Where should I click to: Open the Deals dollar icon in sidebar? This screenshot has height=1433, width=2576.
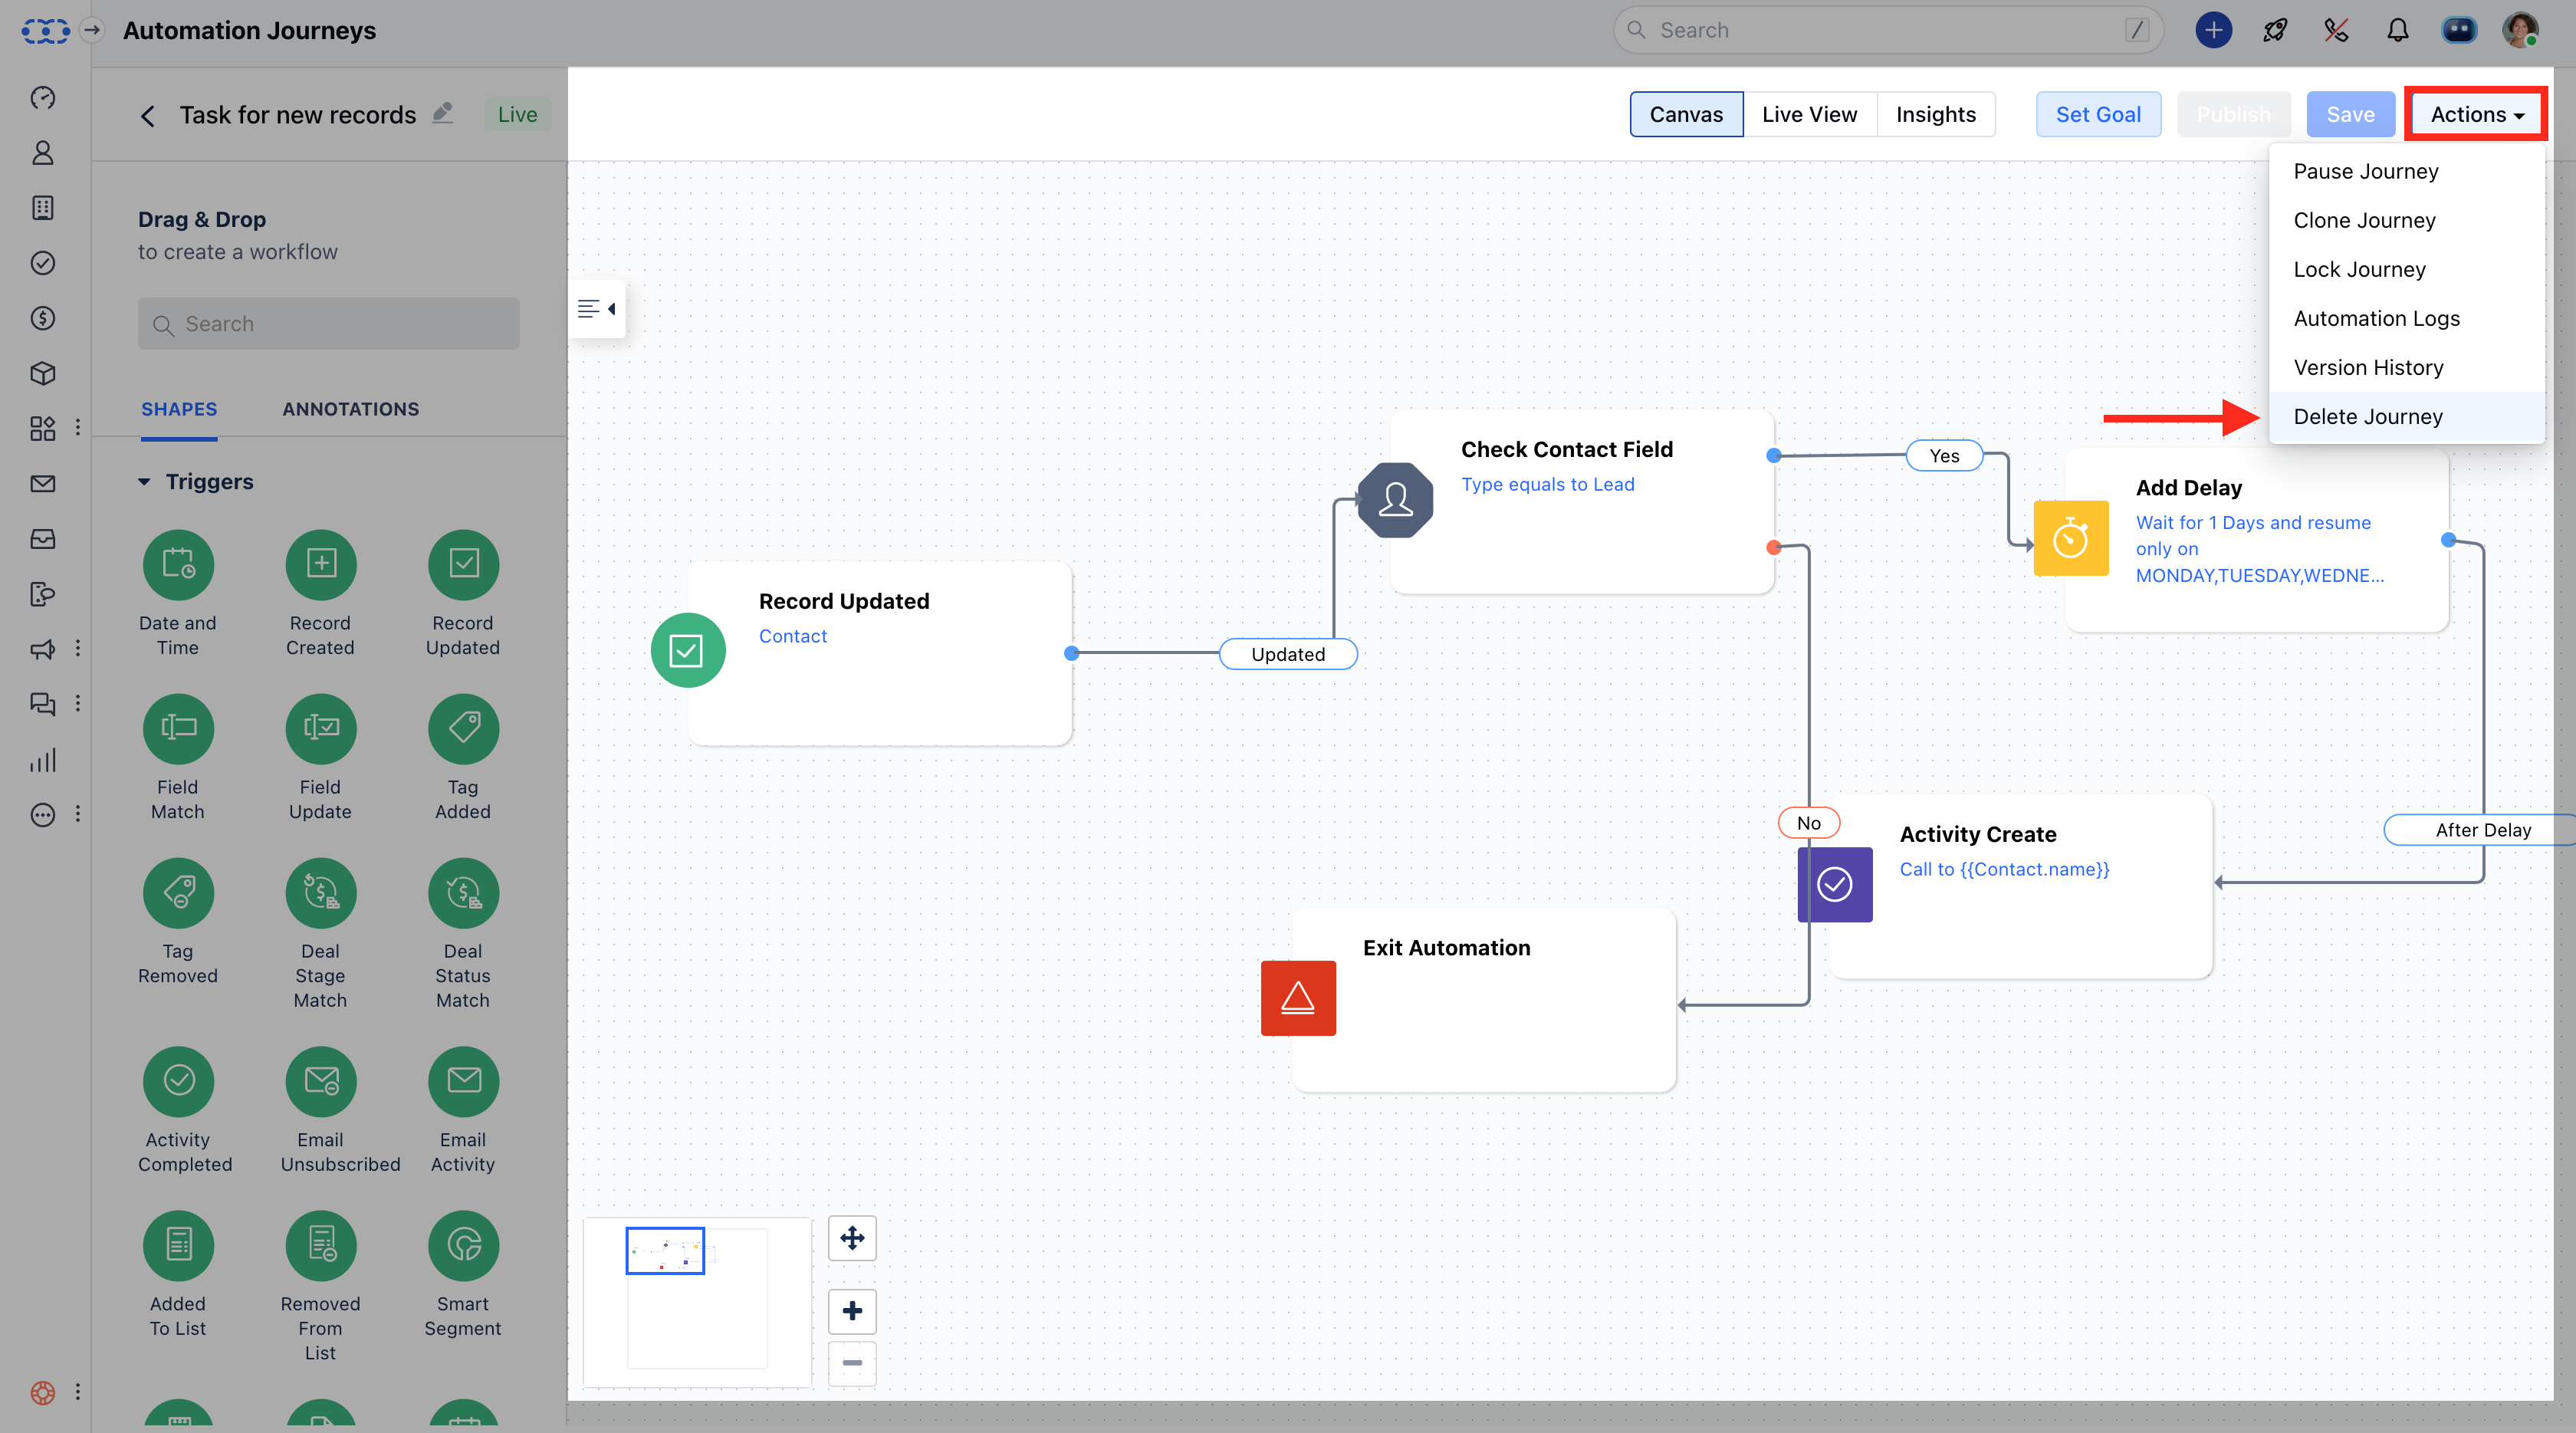[x=43, y=319]
